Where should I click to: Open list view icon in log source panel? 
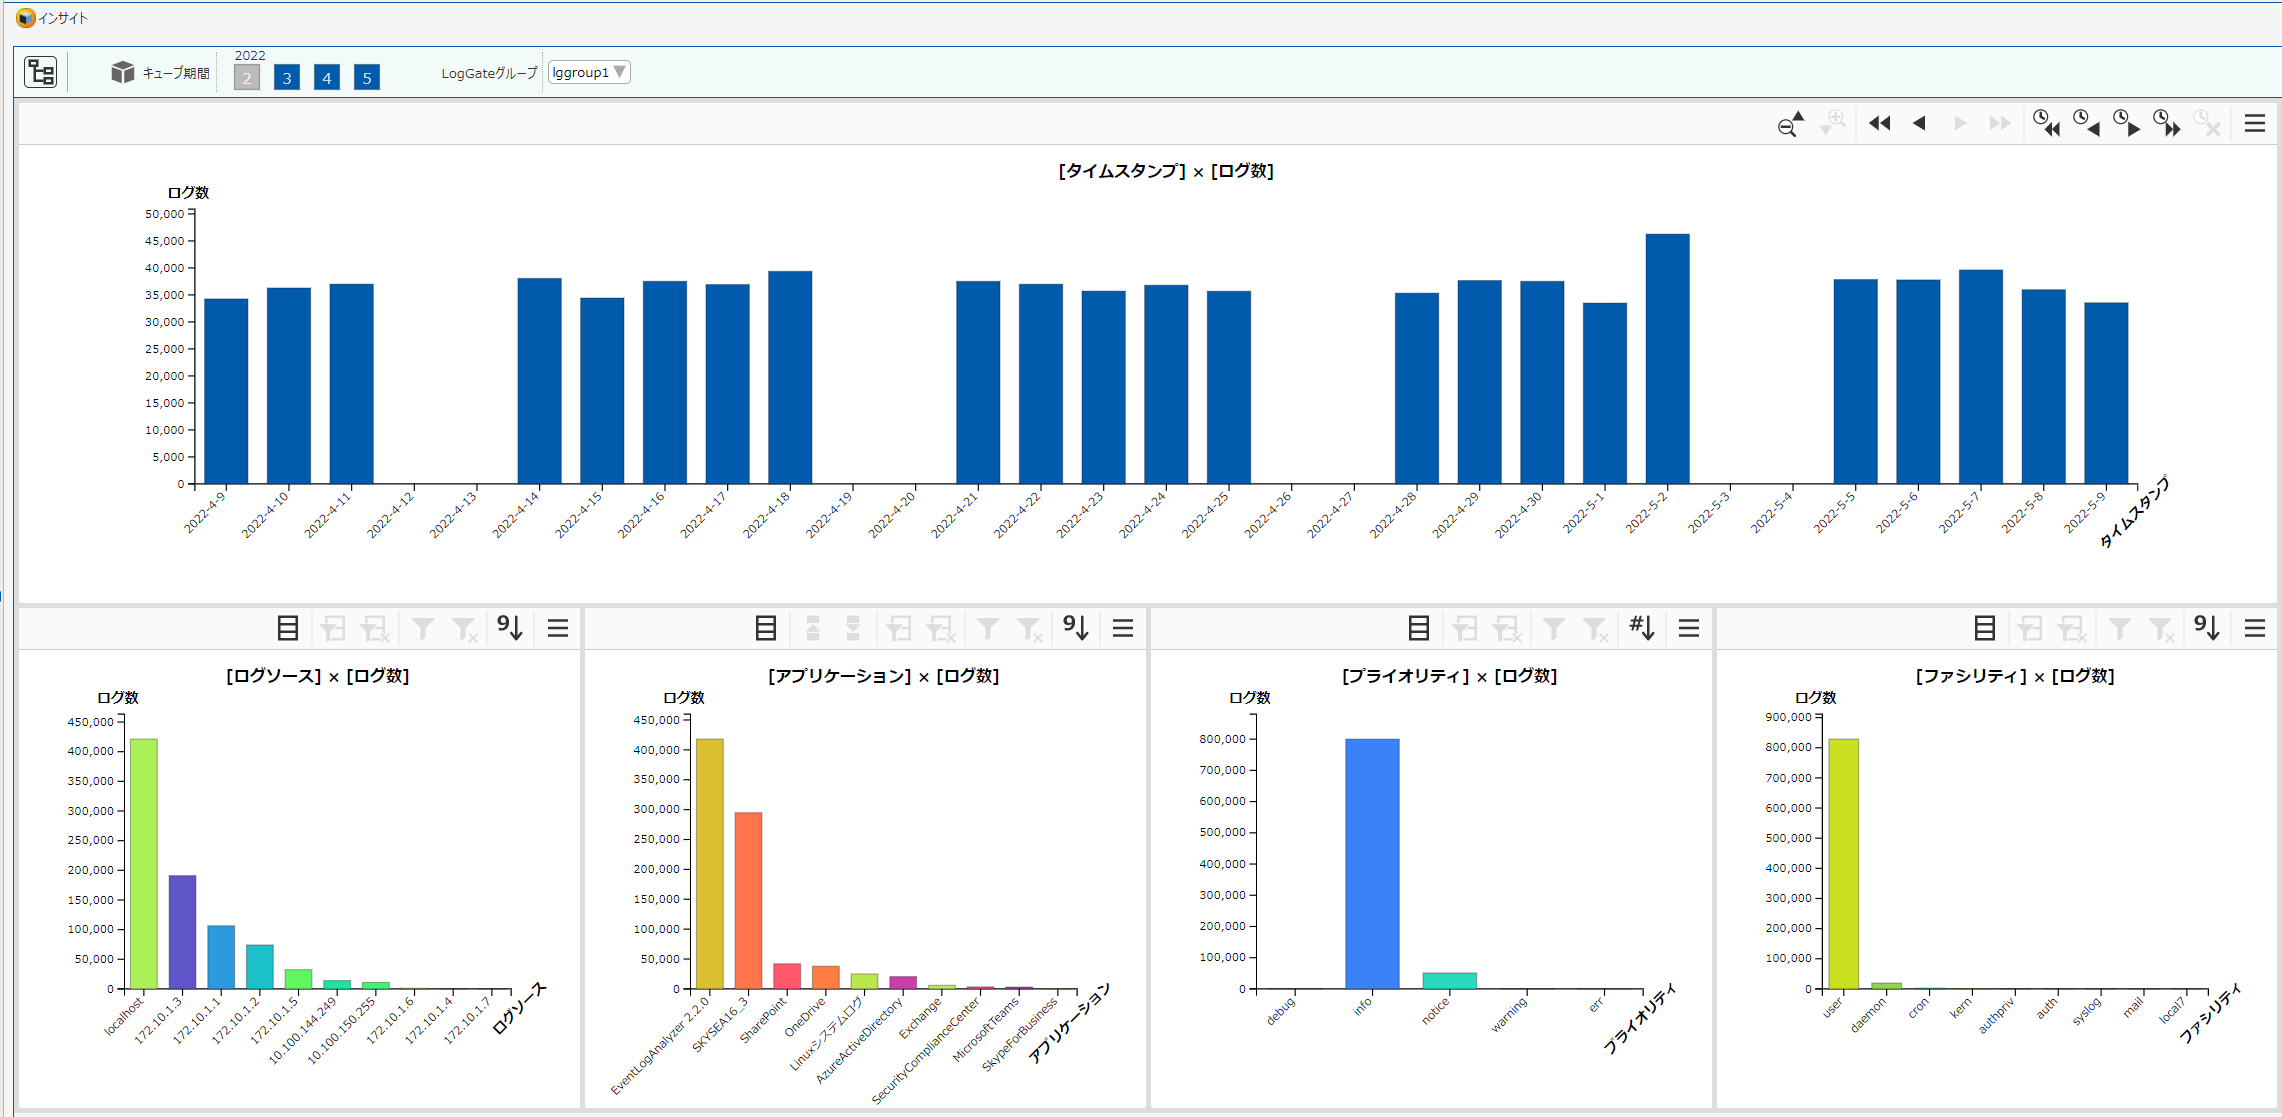pos(288,628)
